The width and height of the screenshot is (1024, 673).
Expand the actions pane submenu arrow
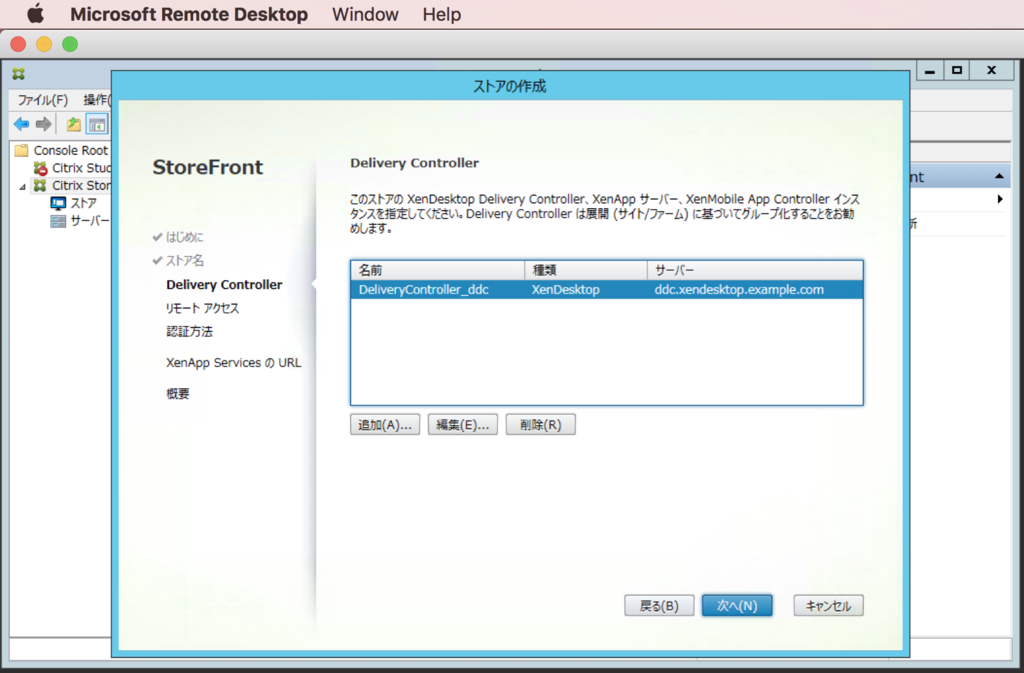1000,199
